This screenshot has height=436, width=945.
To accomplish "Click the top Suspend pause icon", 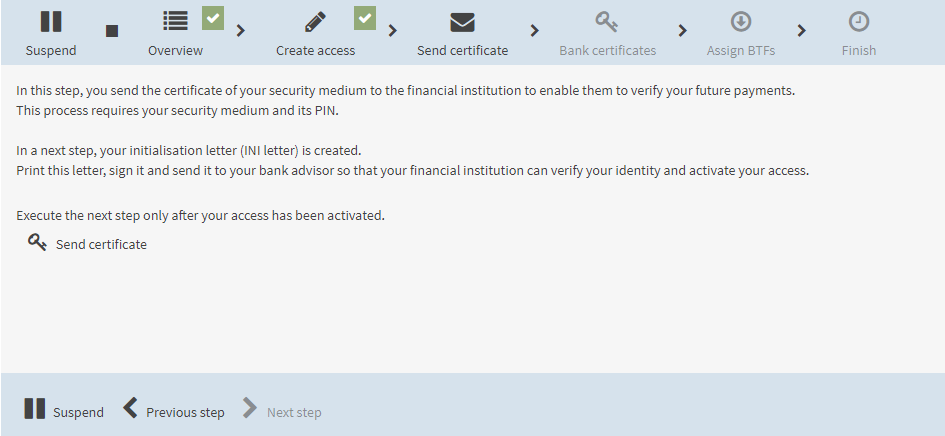I will [x=51, y=22].
